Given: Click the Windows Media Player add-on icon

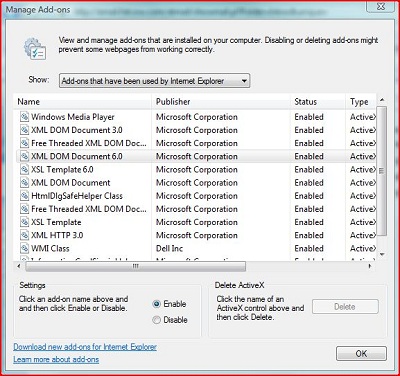Looking at the screenshot, I should click(24, 117).
